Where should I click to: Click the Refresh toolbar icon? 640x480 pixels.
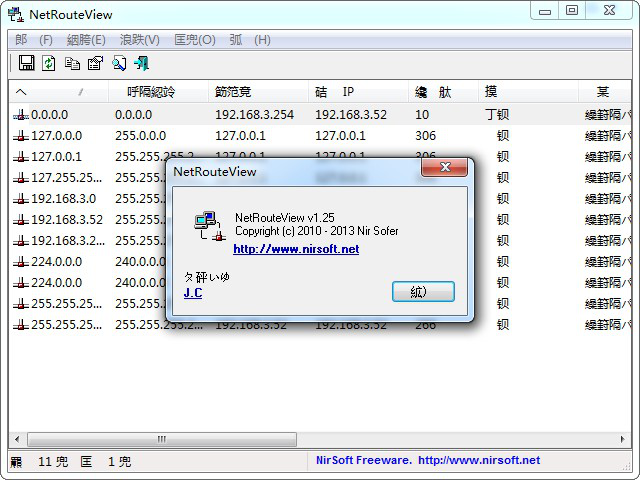click(49, 63)
